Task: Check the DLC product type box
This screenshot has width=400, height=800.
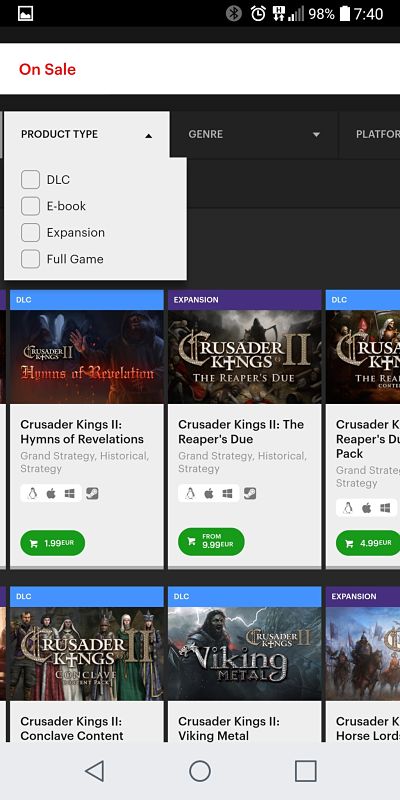Action: 31,180
